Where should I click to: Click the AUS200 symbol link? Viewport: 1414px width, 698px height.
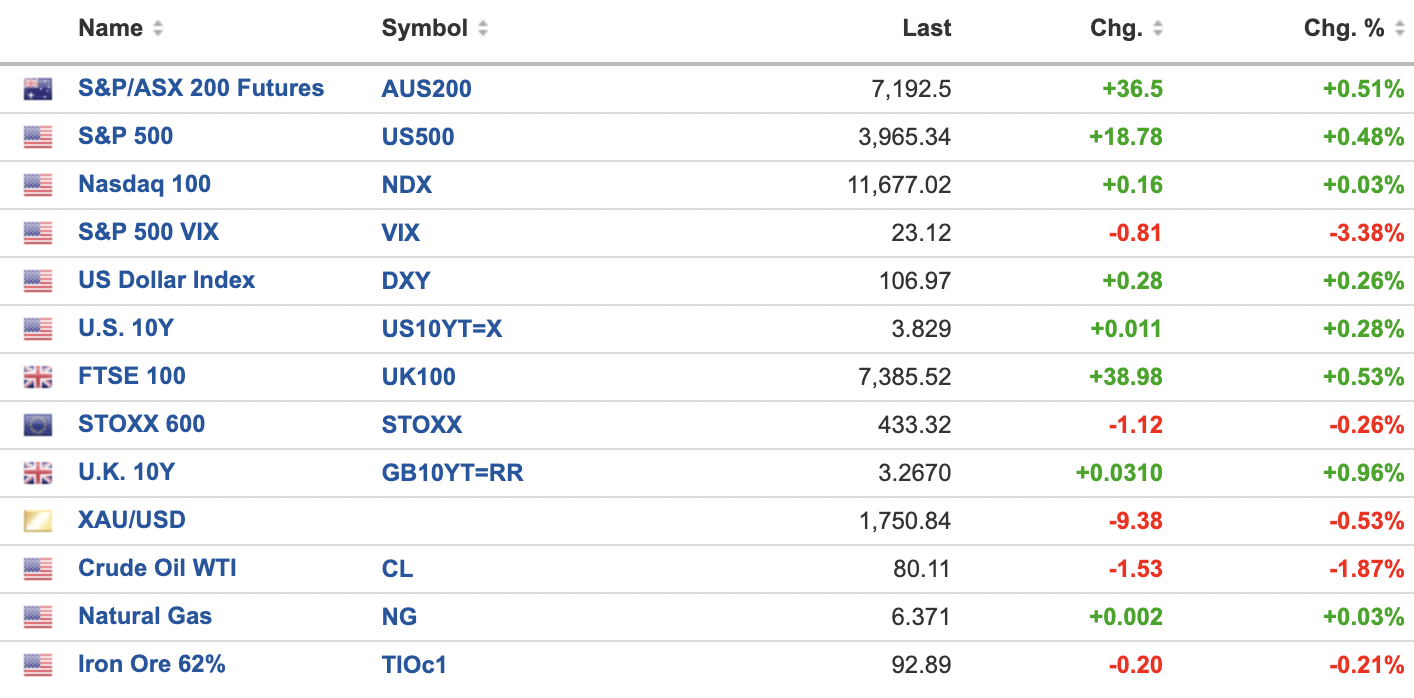click(426, 89)
